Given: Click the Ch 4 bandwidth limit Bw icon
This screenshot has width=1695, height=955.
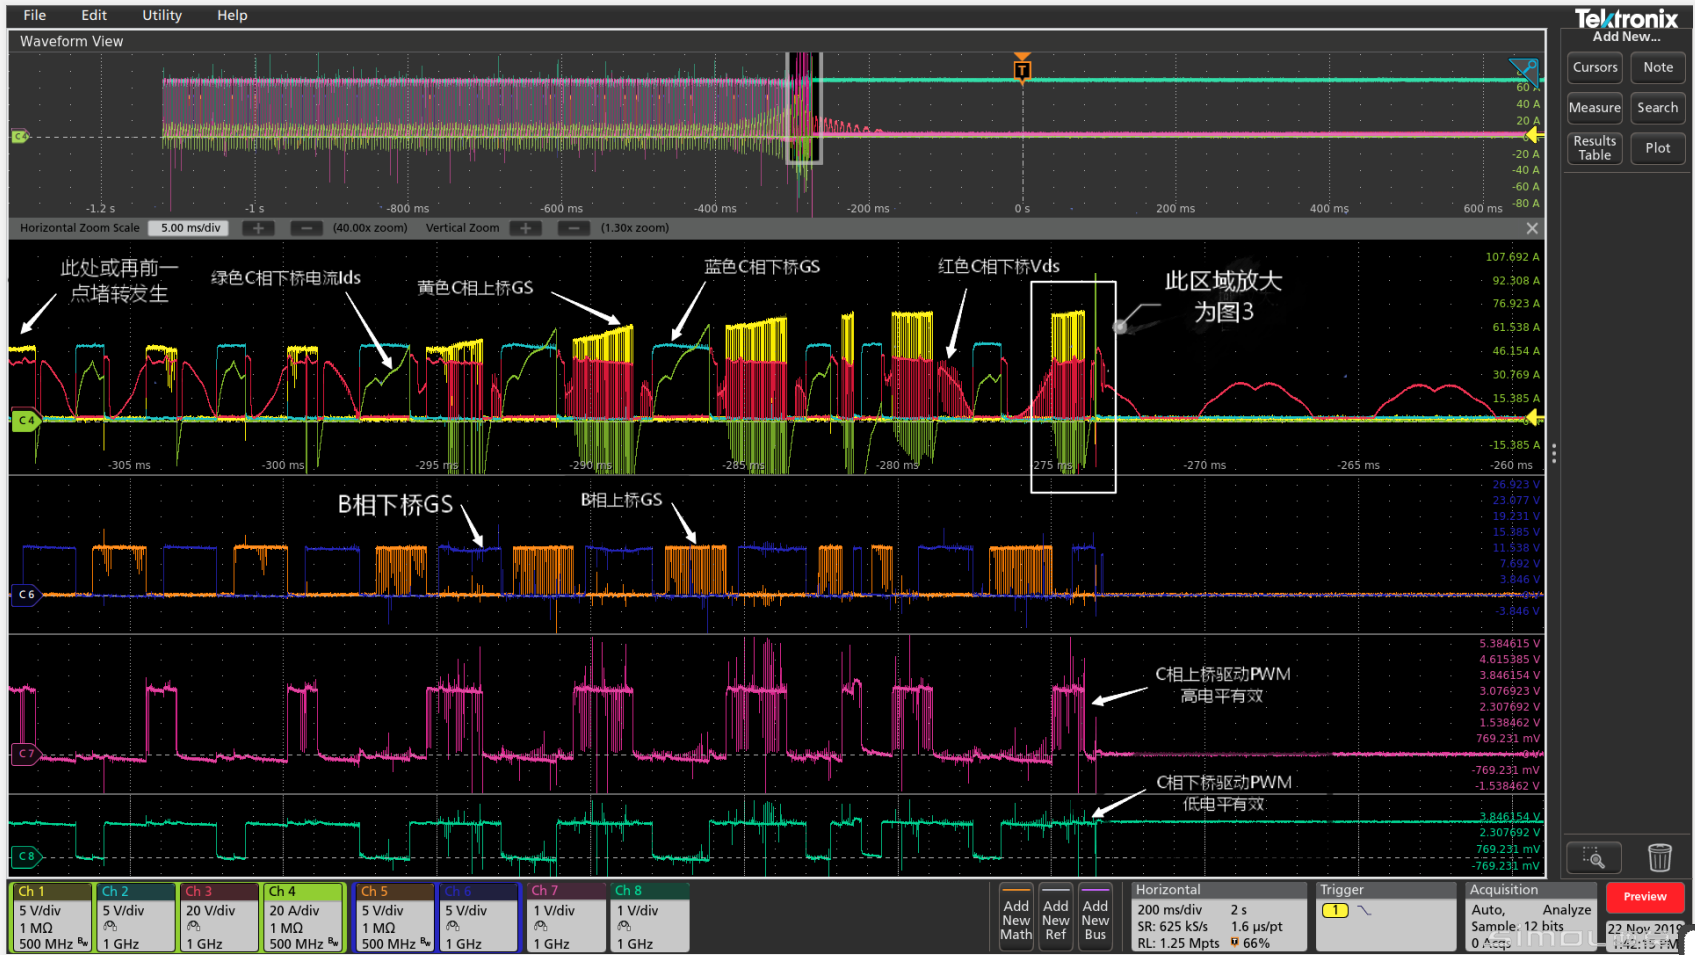Looking at the screenshot, I should (x=334, y=943).
